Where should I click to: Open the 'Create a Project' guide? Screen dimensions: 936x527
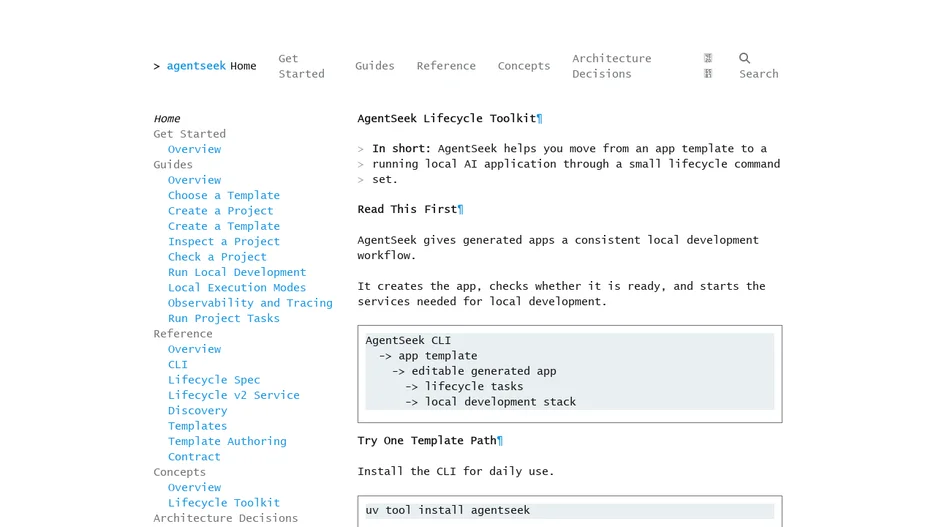[220, 211]
